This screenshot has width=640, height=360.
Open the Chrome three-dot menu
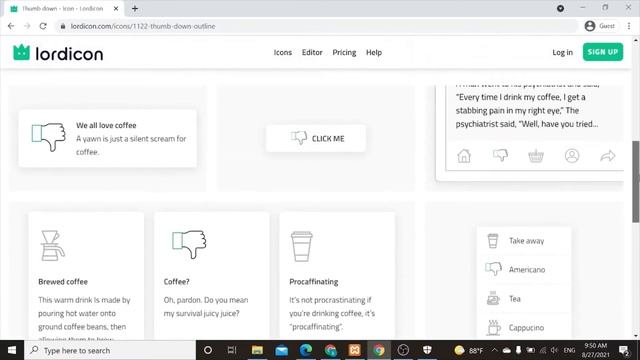click(629, 26)
